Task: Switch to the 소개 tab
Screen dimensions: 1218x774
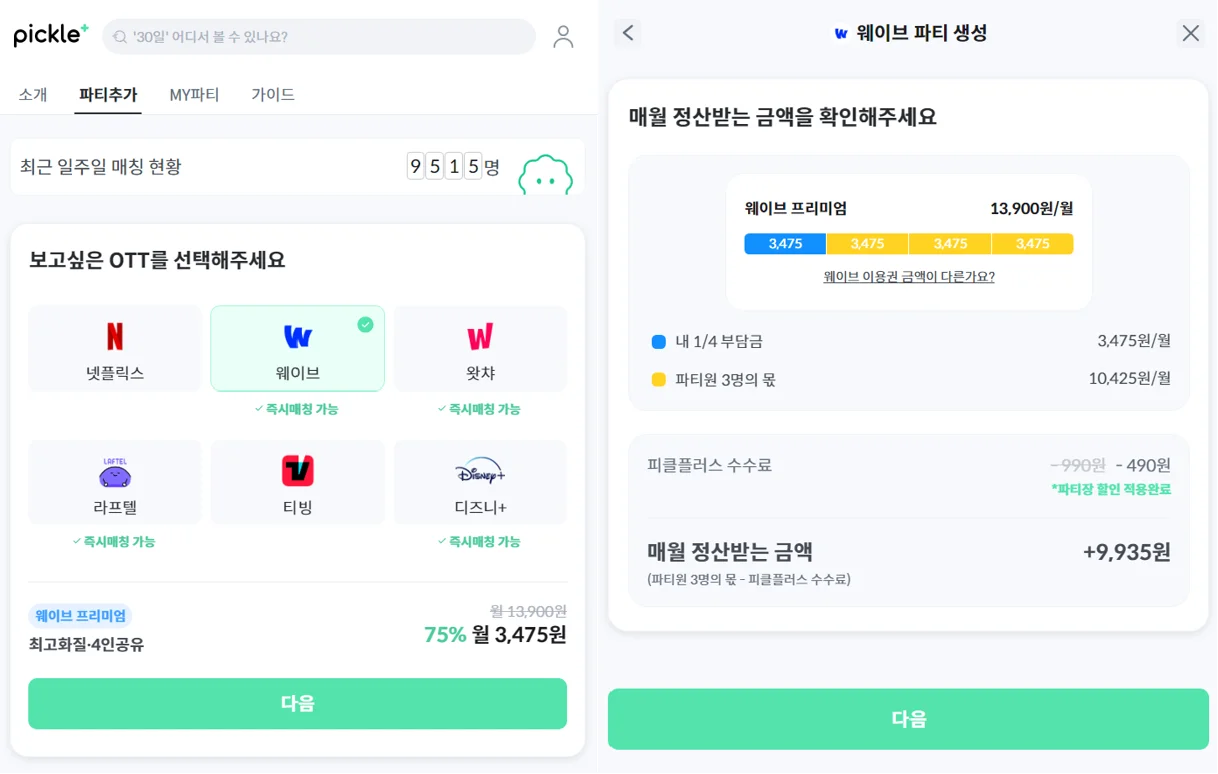Action: click(33, 95)
